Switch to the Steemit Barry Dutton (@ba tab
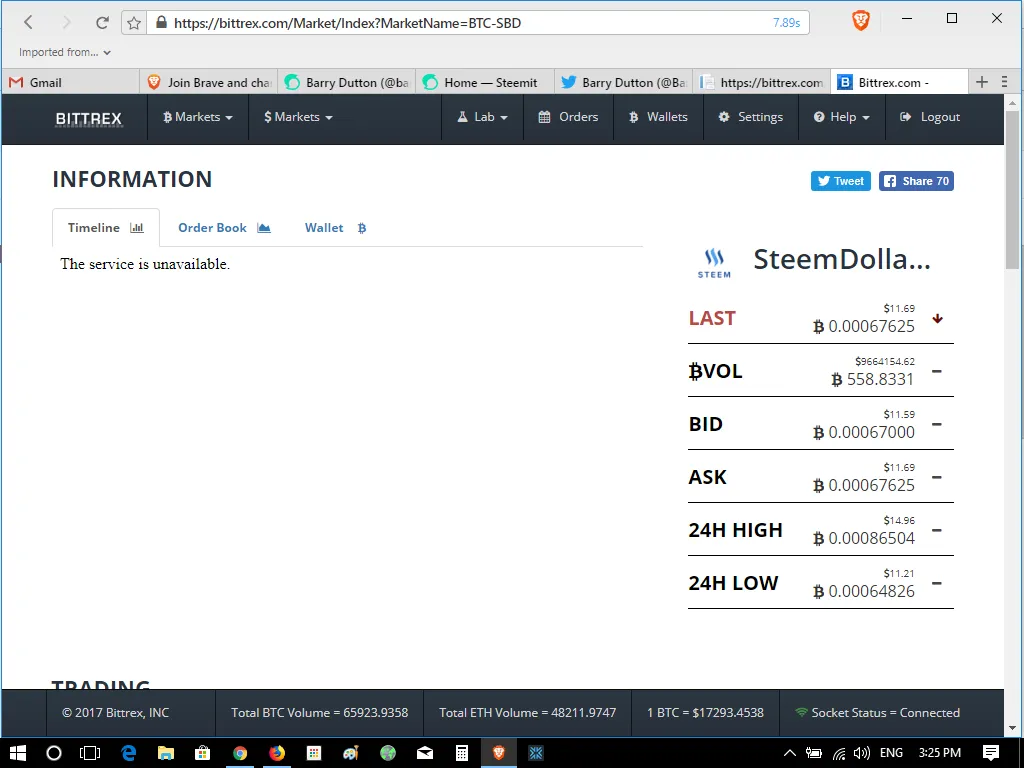This screenshot has width=1024, height=768. [347, 82]
